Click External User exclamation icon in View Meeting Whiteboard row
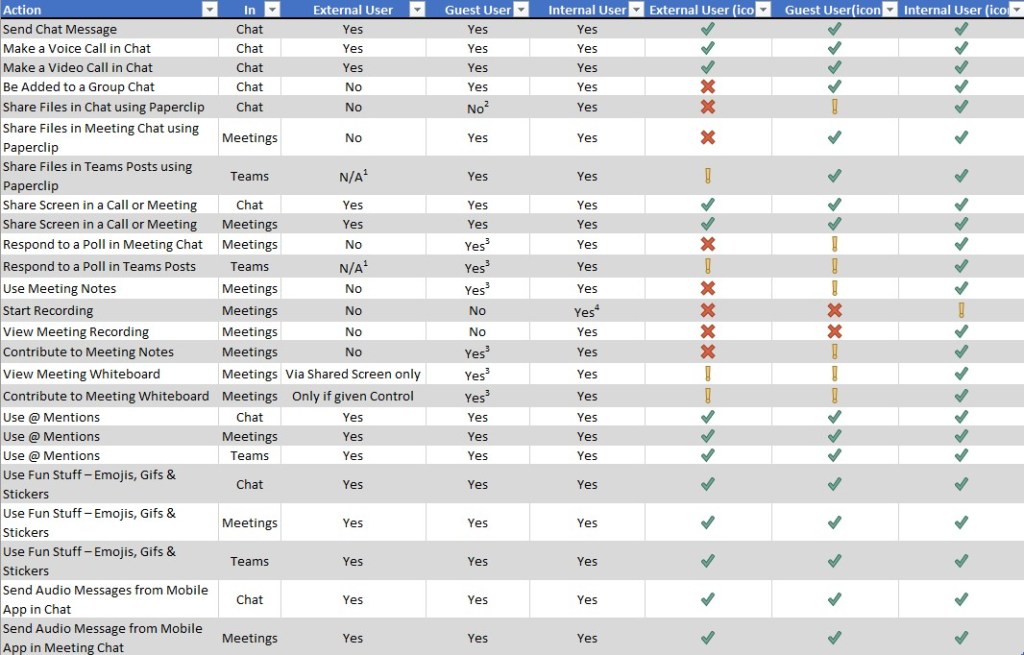The image size is (1024, 655). point(708,374)
